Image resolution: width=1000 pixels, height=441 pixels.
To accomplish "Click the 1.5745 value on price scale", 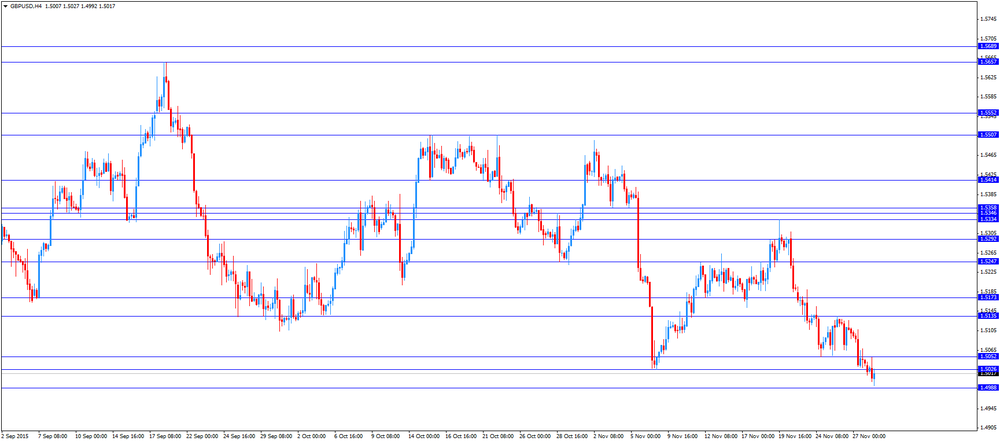I will (987, 19).
